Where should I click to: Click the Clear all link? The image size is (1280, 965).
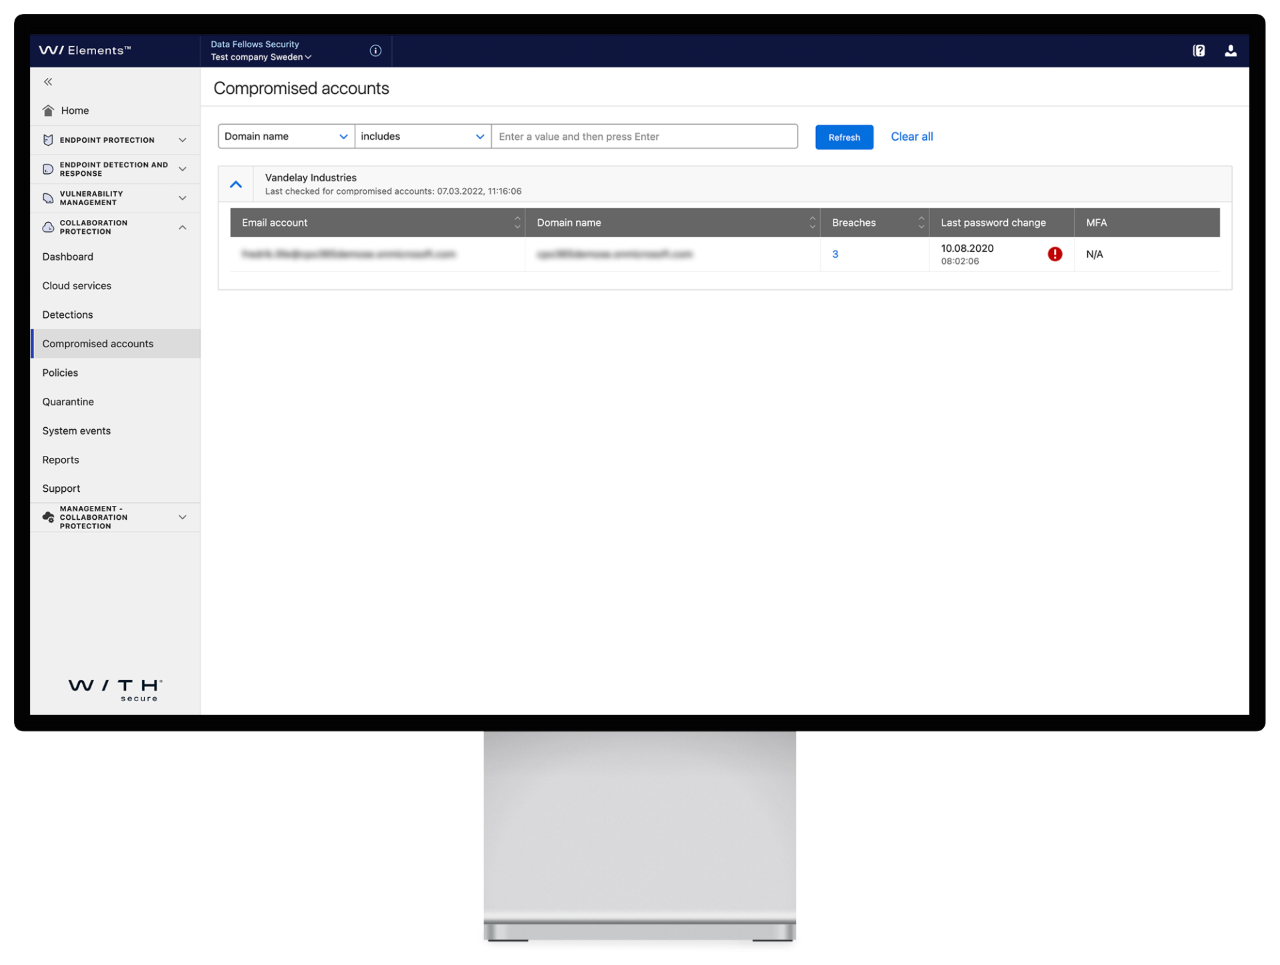tap(912, 137)
